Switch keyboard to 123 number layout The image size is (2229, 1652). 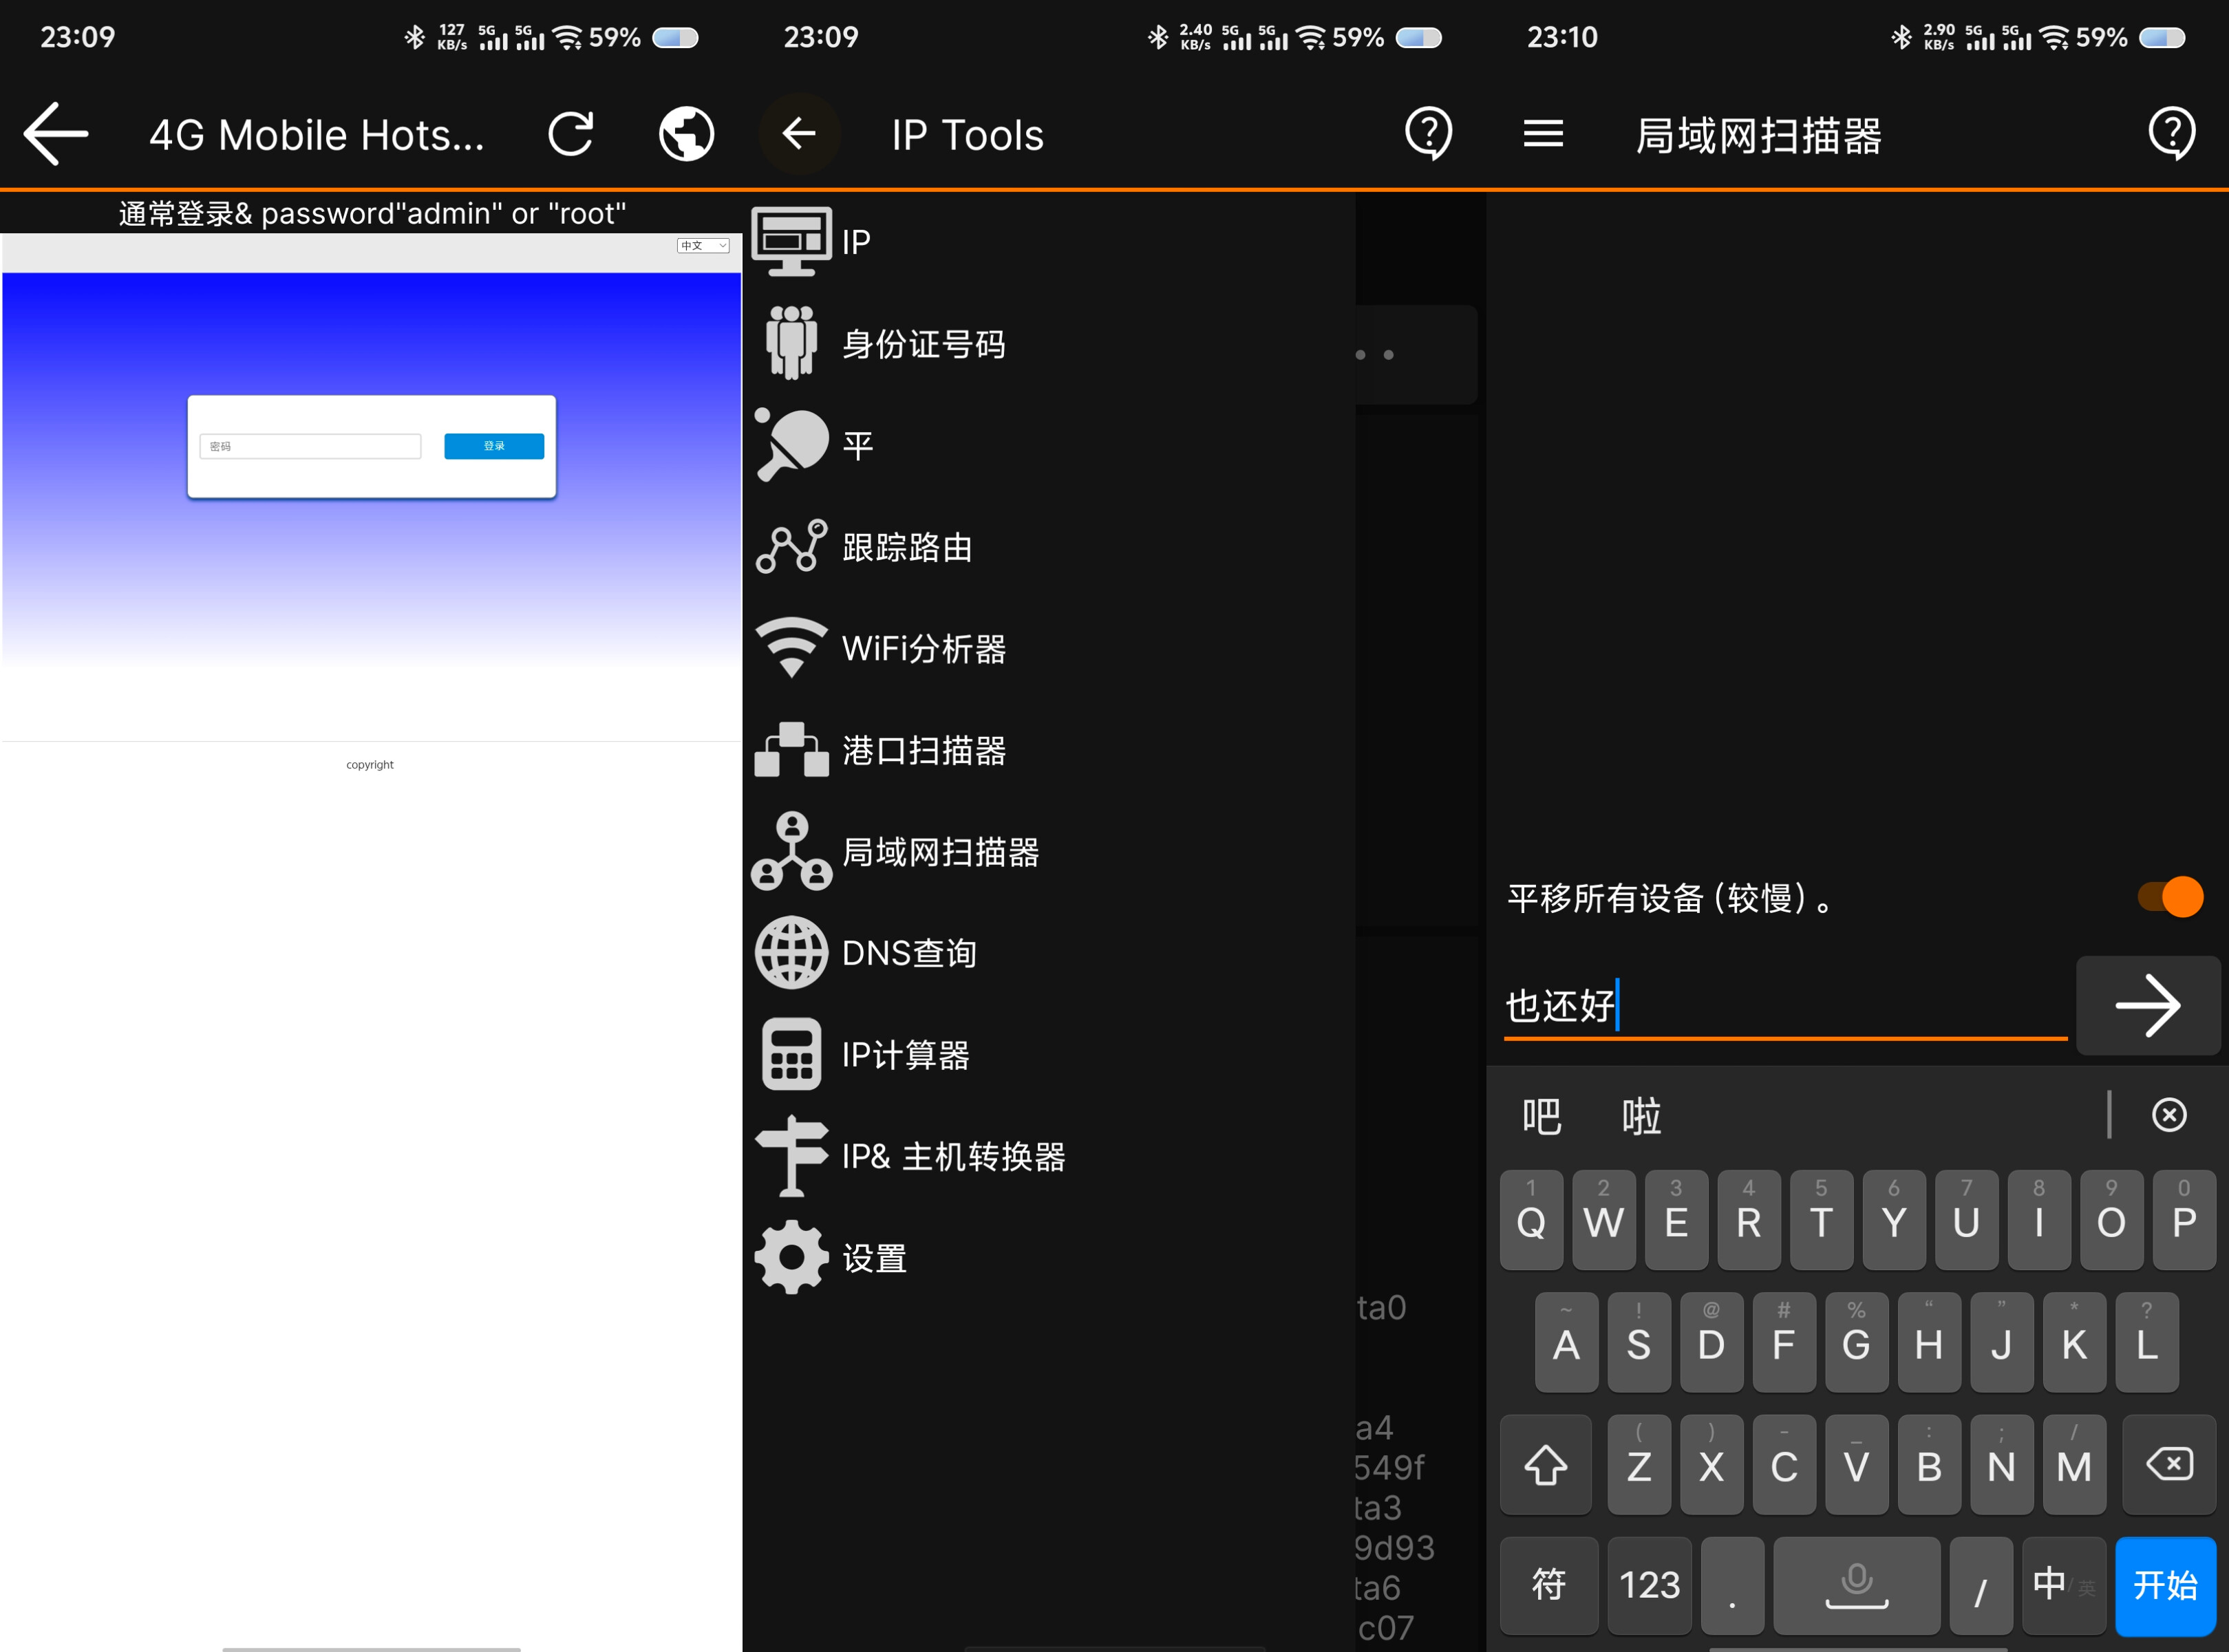tap(1648, 1585)
